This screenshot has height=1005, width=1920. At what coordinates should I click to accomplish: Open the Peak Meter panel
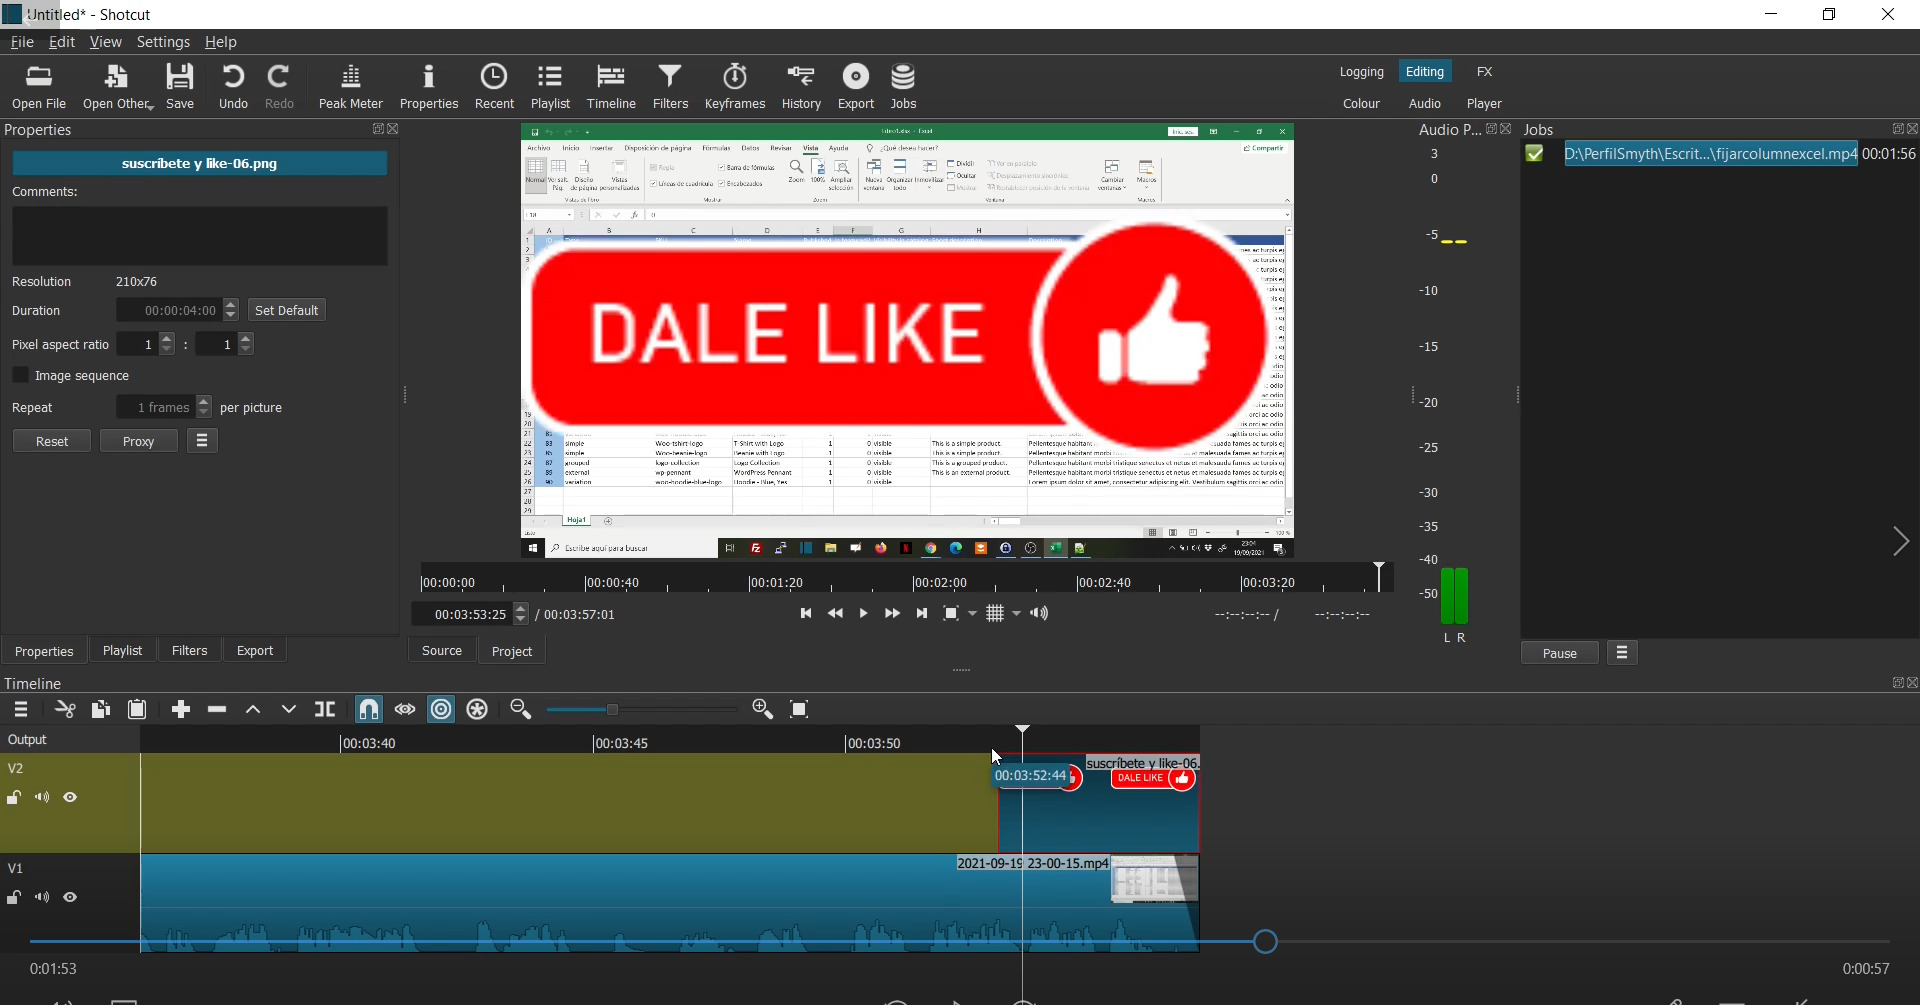click(x=350, y=87)
